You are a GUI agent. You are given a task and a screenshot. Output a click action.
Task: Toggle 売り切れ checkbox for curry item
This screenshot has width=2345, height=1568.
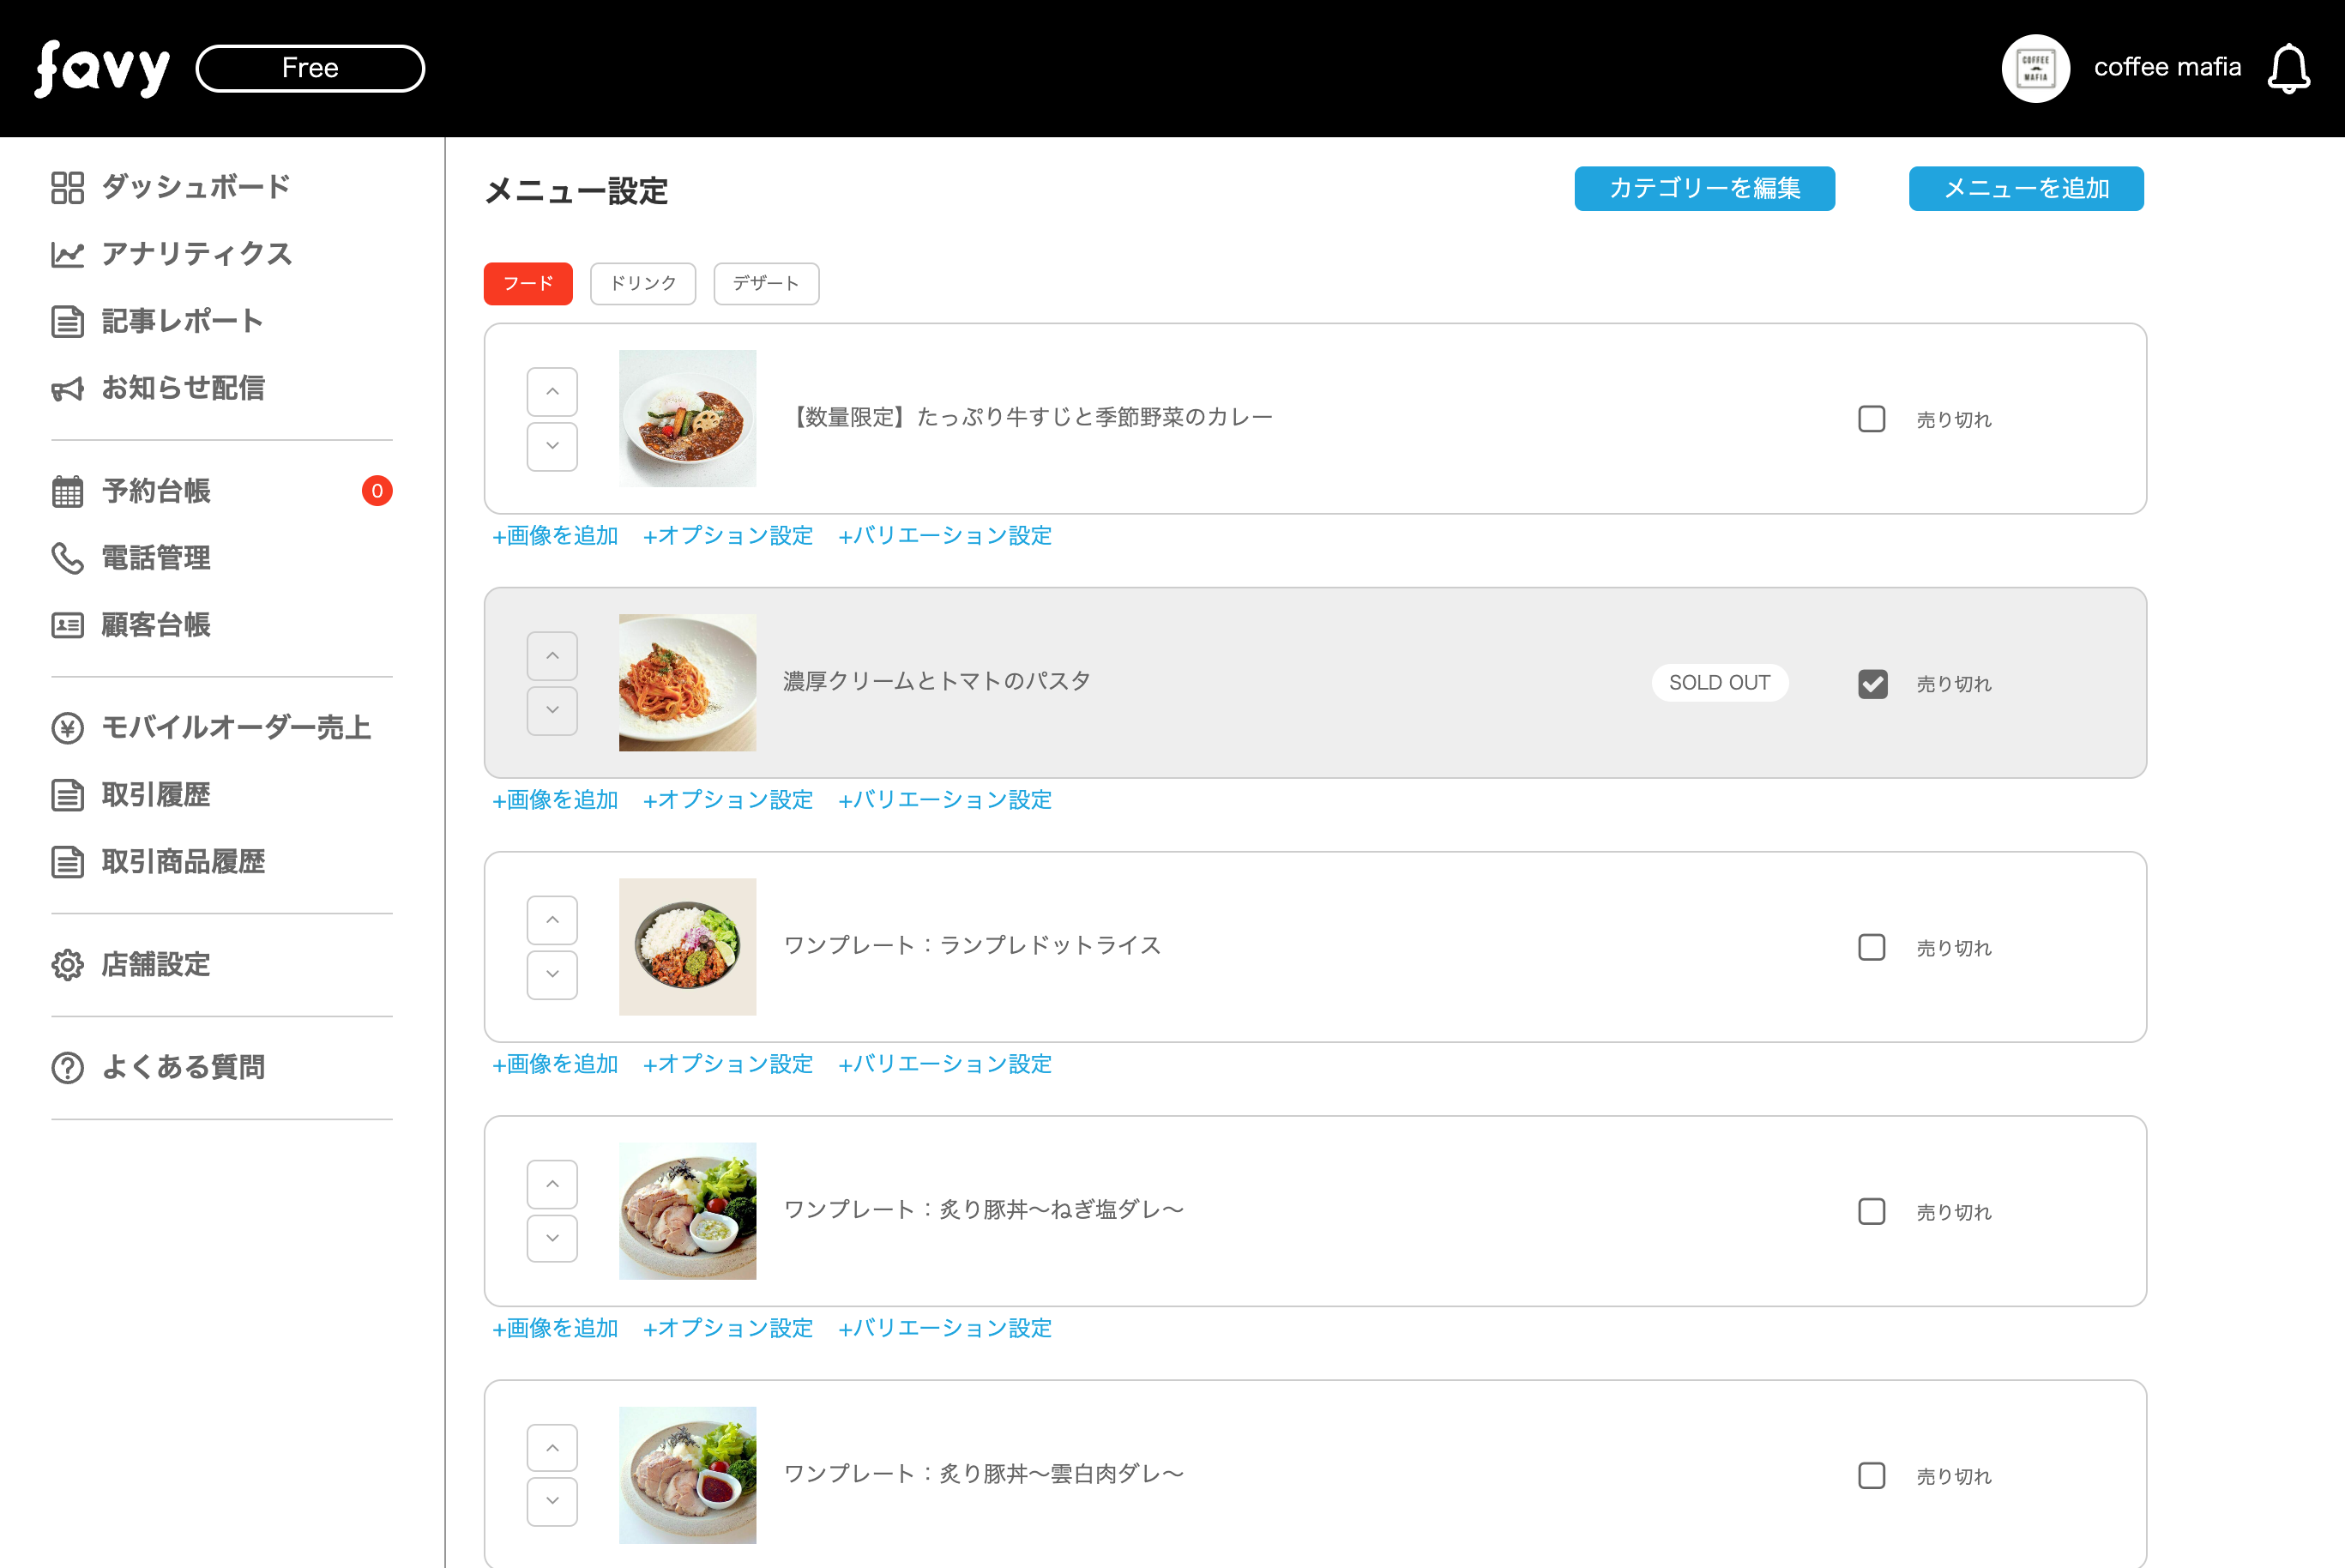(x=1871, y=417)
